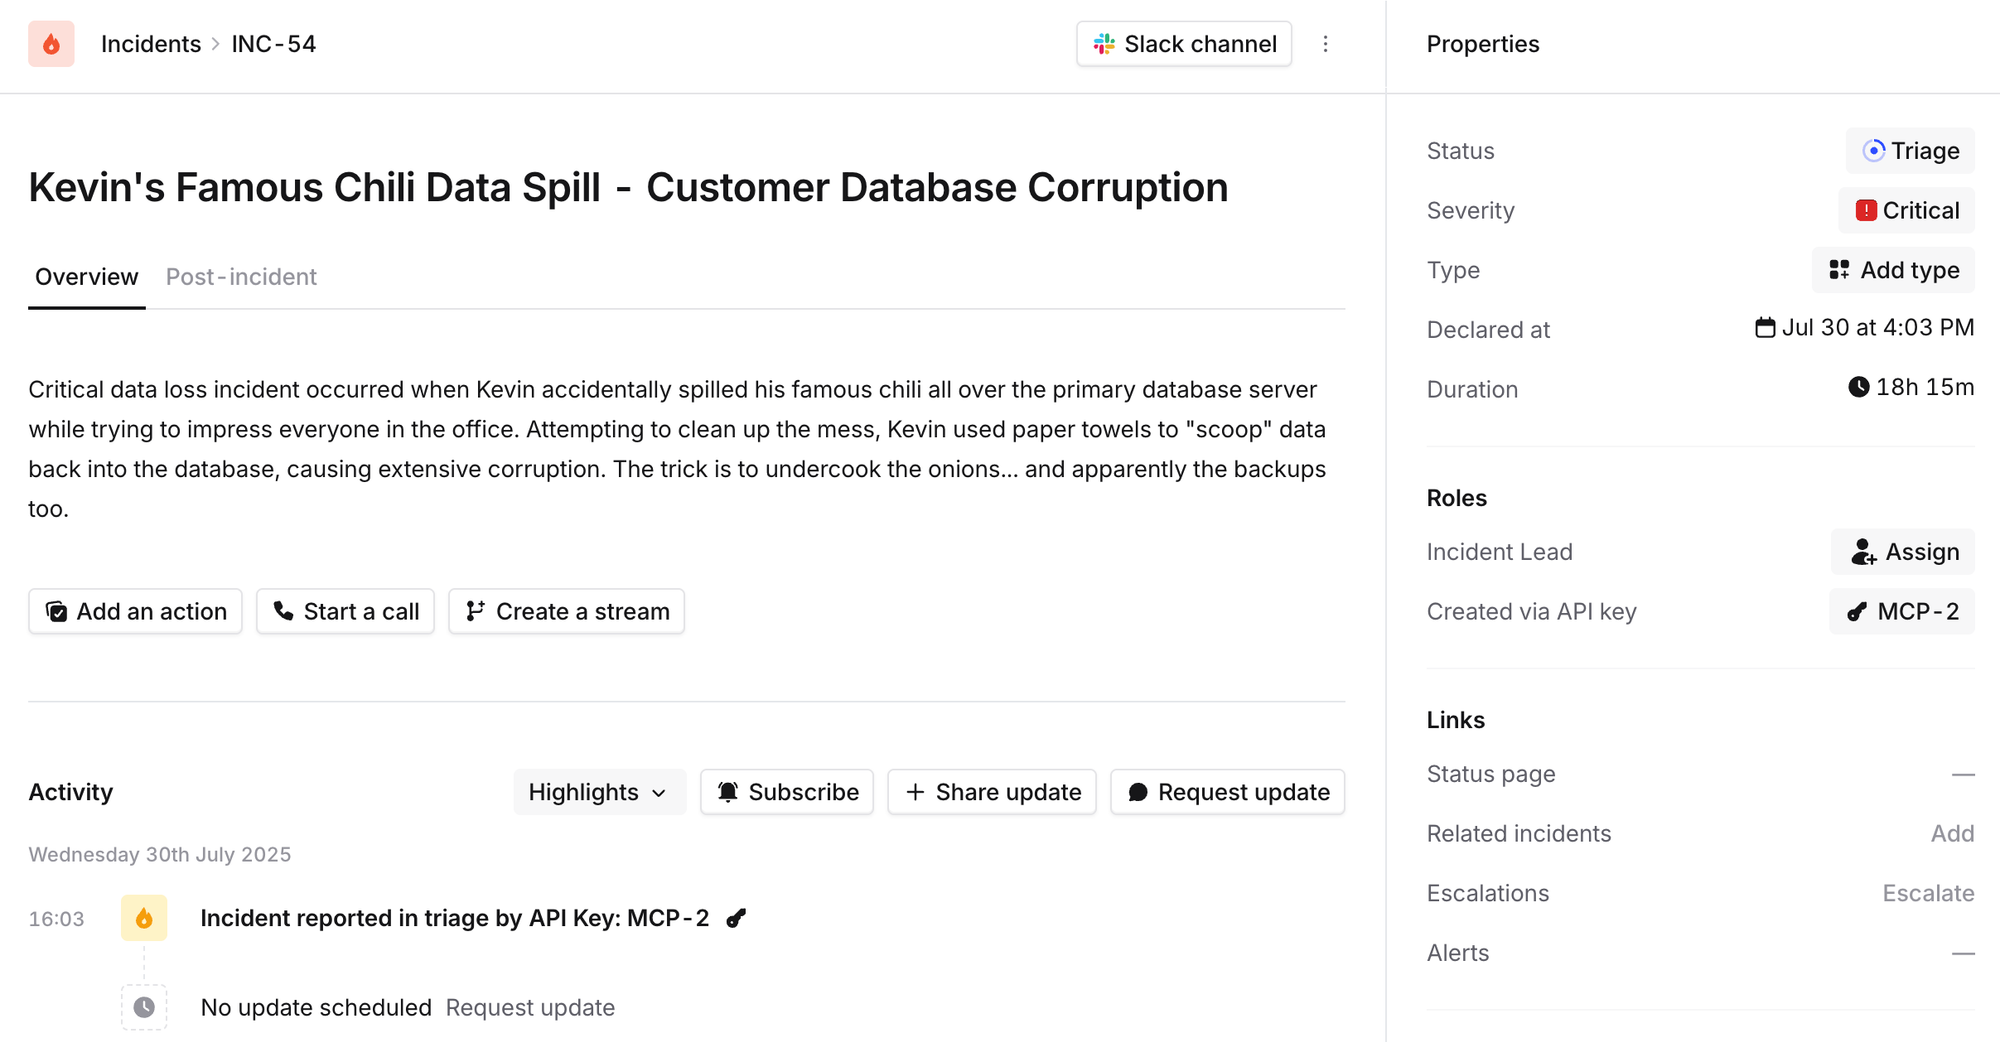Screen dimensions: 2000x1042
Task: Subscribe to incident activity
Action: click(x=787, y=792)
